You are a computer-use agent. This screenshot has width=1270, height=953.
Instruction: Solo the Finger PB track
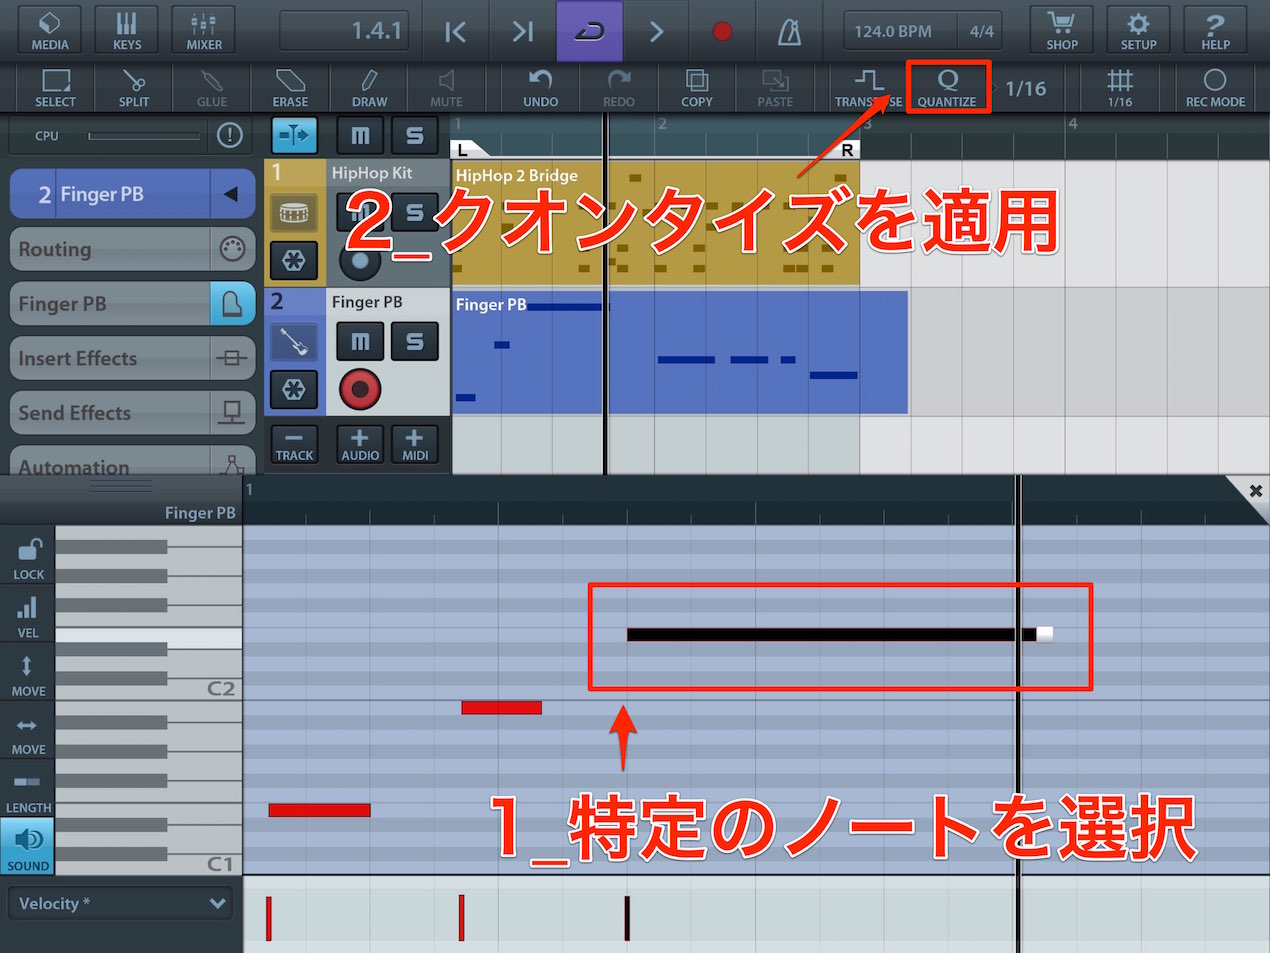tap(414, 342)
